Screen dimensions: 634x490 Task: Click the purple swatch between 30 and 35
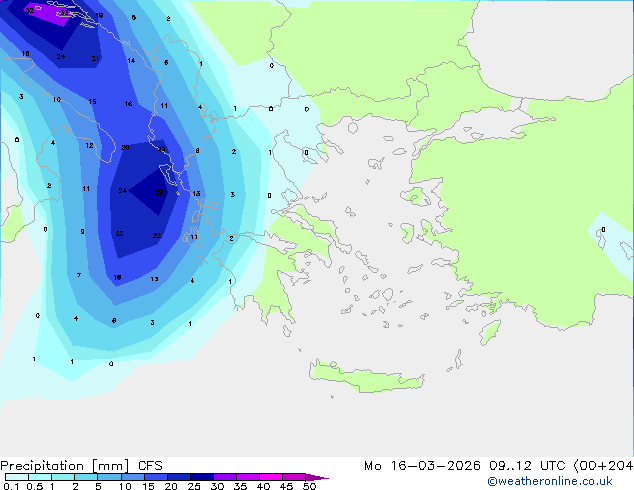[225, 477]
